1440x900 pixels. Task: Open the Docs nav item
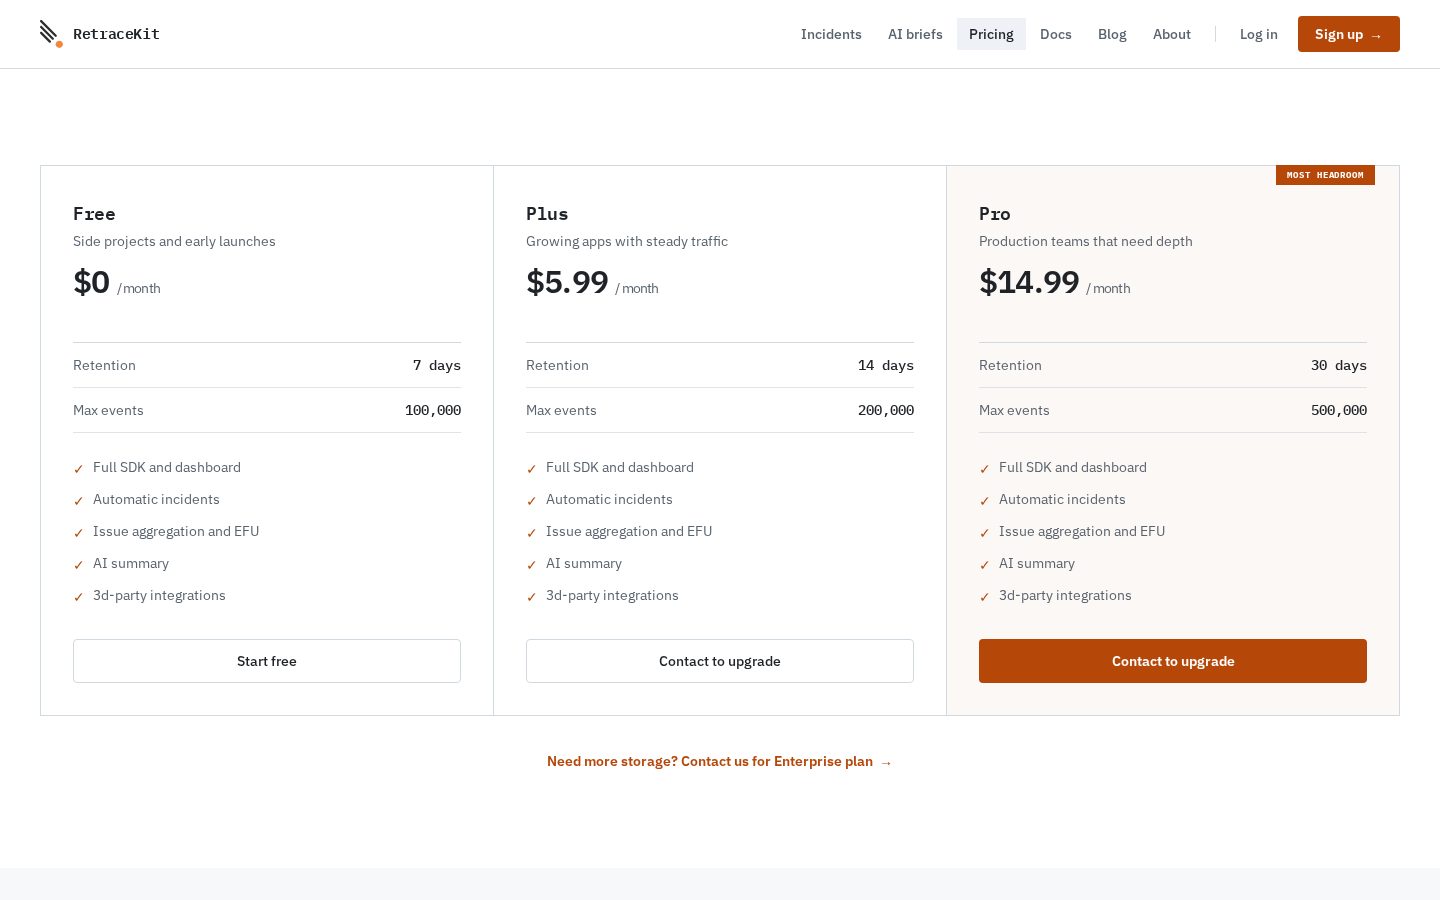tap(1056, 34)
